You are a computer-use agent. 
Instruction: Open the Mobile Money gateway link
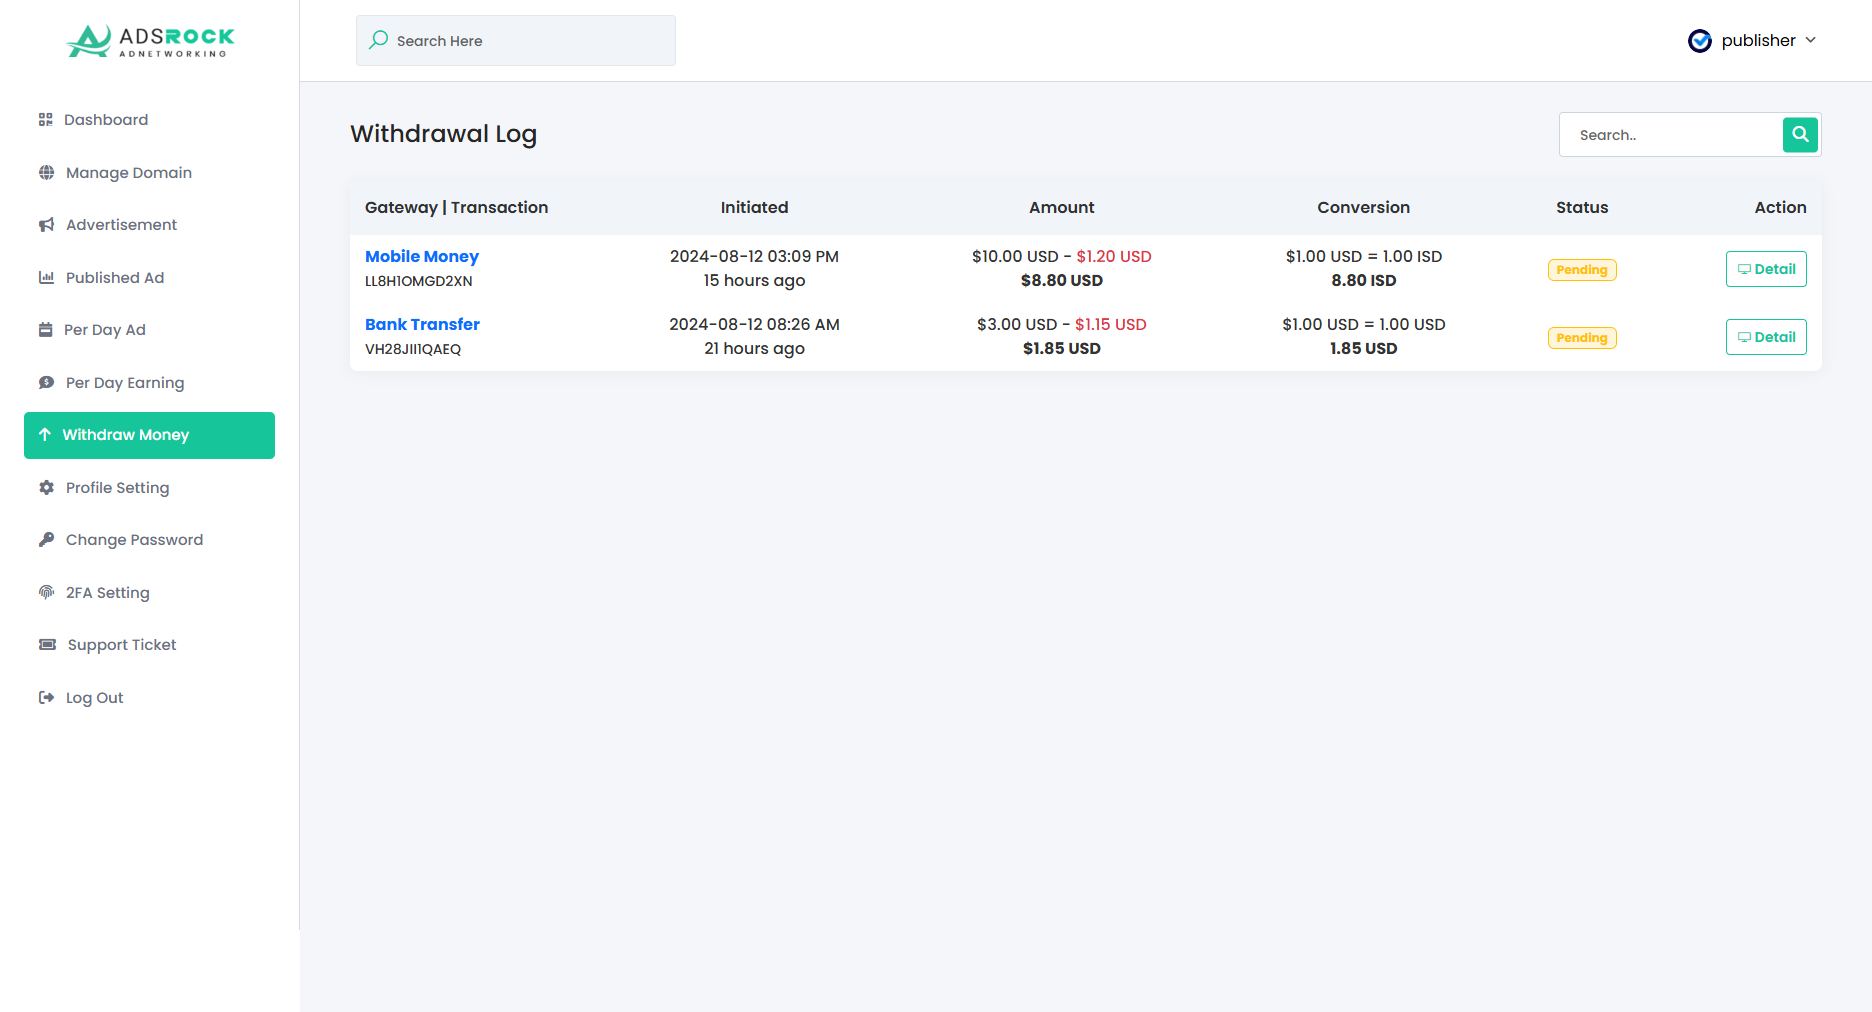pos(422,257)
